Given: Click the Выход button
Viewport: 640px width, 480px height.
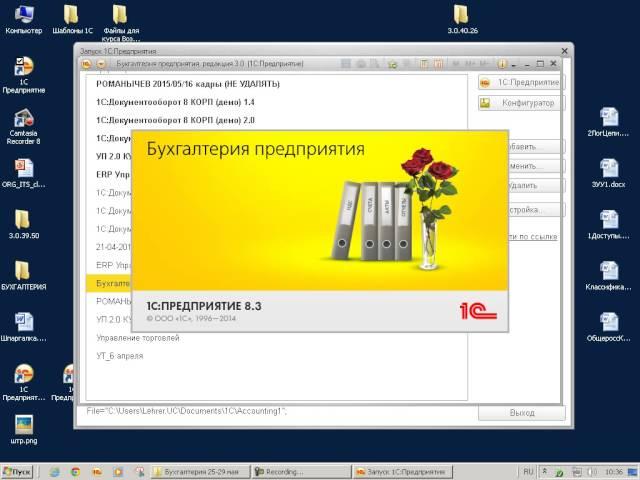Looking at the screenshot, I should [x=521, y=412].
